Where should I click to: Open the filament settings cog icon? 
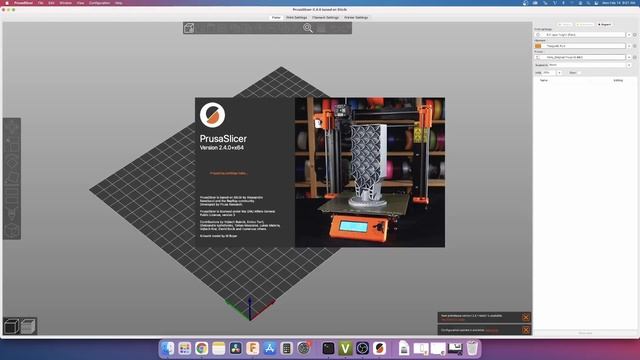point(634,46)
